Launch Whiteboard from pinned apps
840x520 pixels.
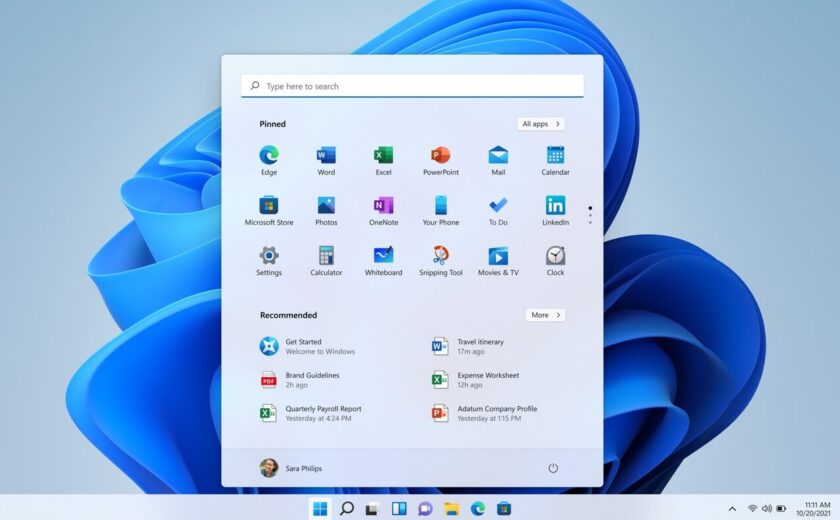click(384, 261)
